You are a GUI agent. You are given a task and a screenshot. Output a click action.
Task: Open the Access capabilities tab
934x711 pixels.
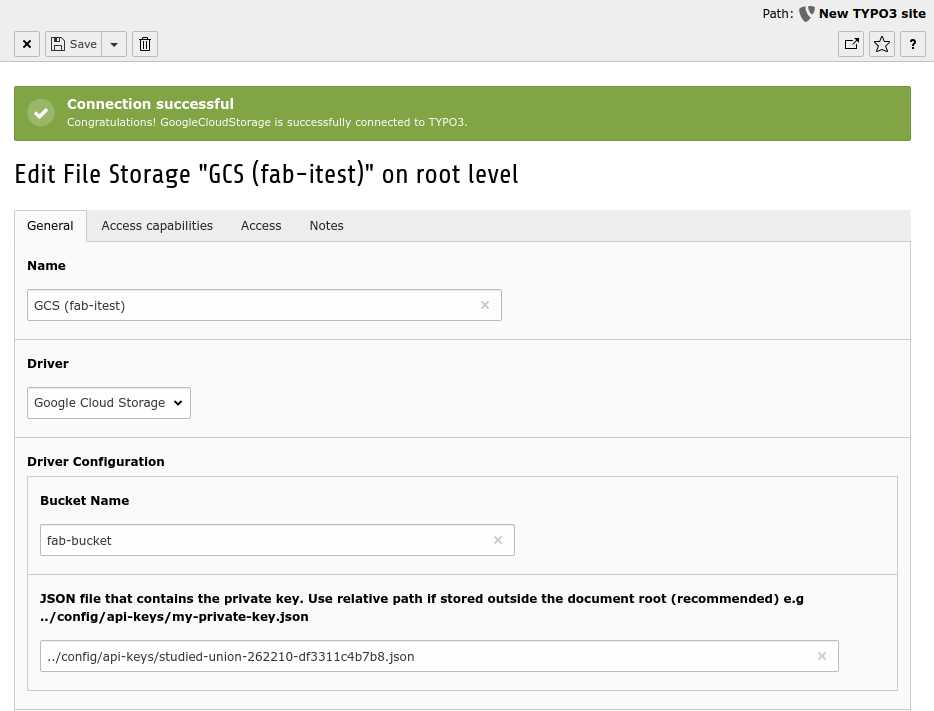point(157,226)
